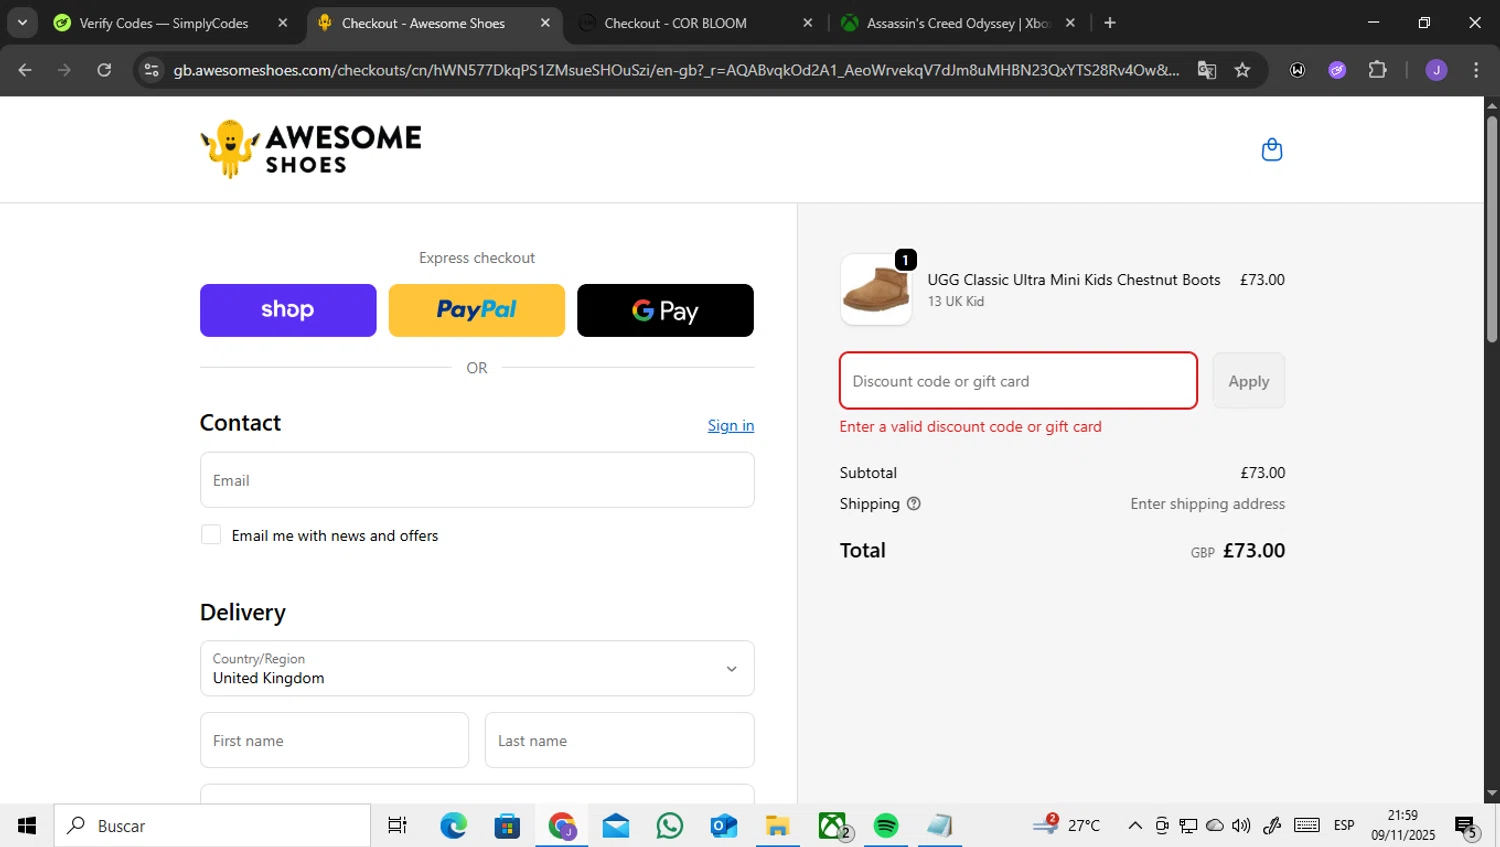Reload the checkout page
Screen dimensions: 1500x847
pyautogui.click(x=104, y=70)
